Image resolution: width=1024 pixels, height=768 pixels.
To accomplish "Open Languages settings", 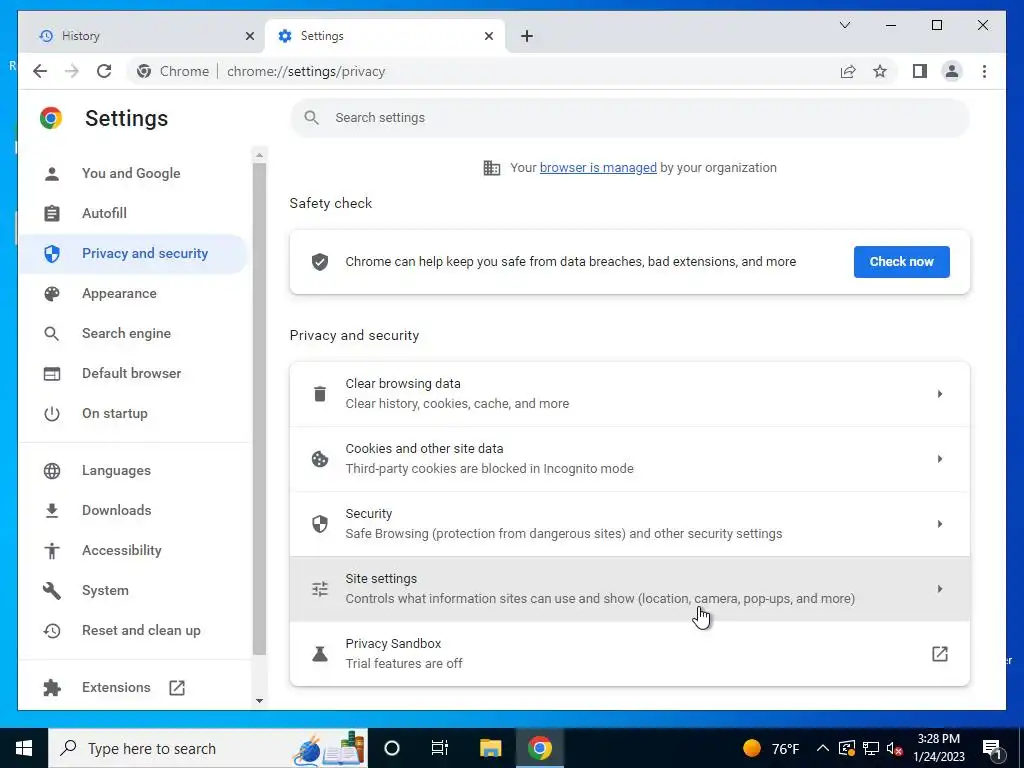I will pyautogui.click(x=133, y=470).
